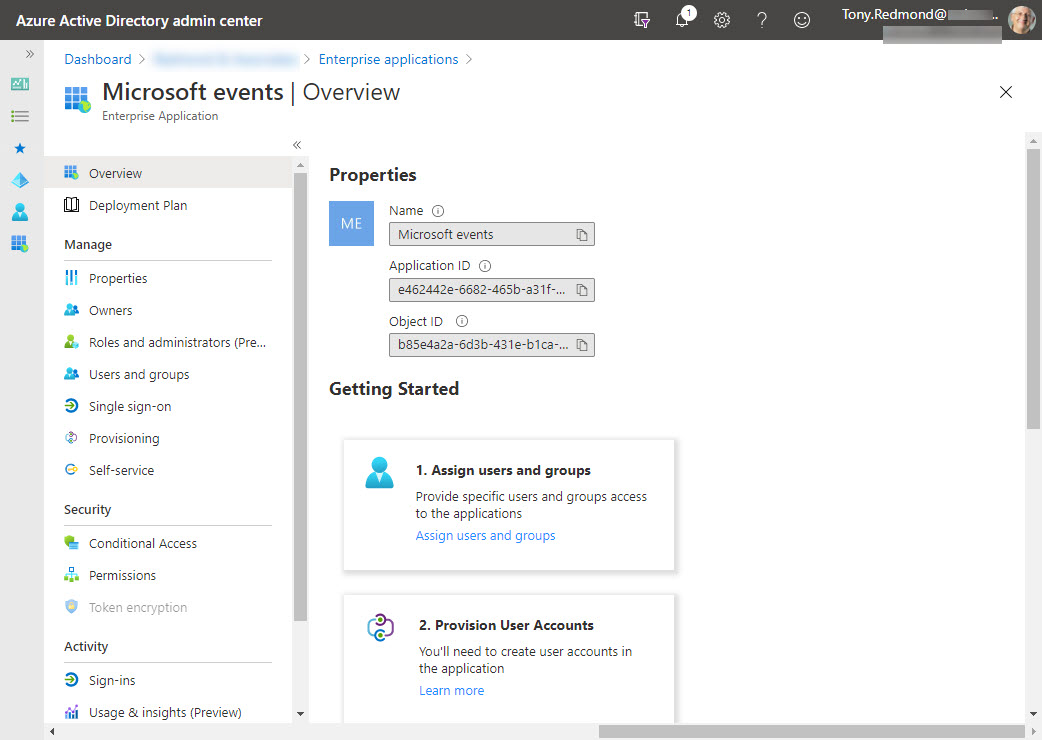Click the Object ID text field
This screenshot has width=1042, height=740.
point(492,345)
